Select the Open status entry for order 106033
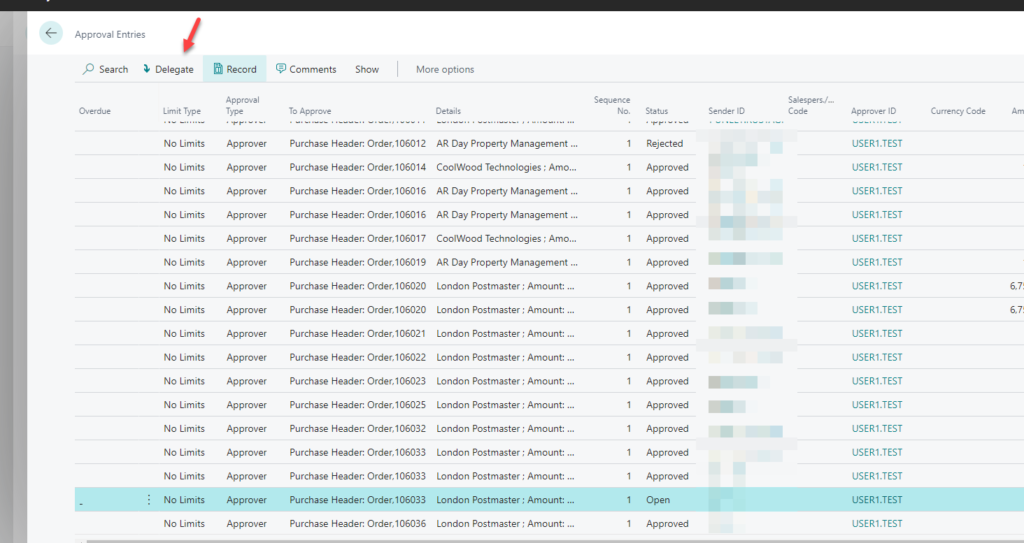 657,500
